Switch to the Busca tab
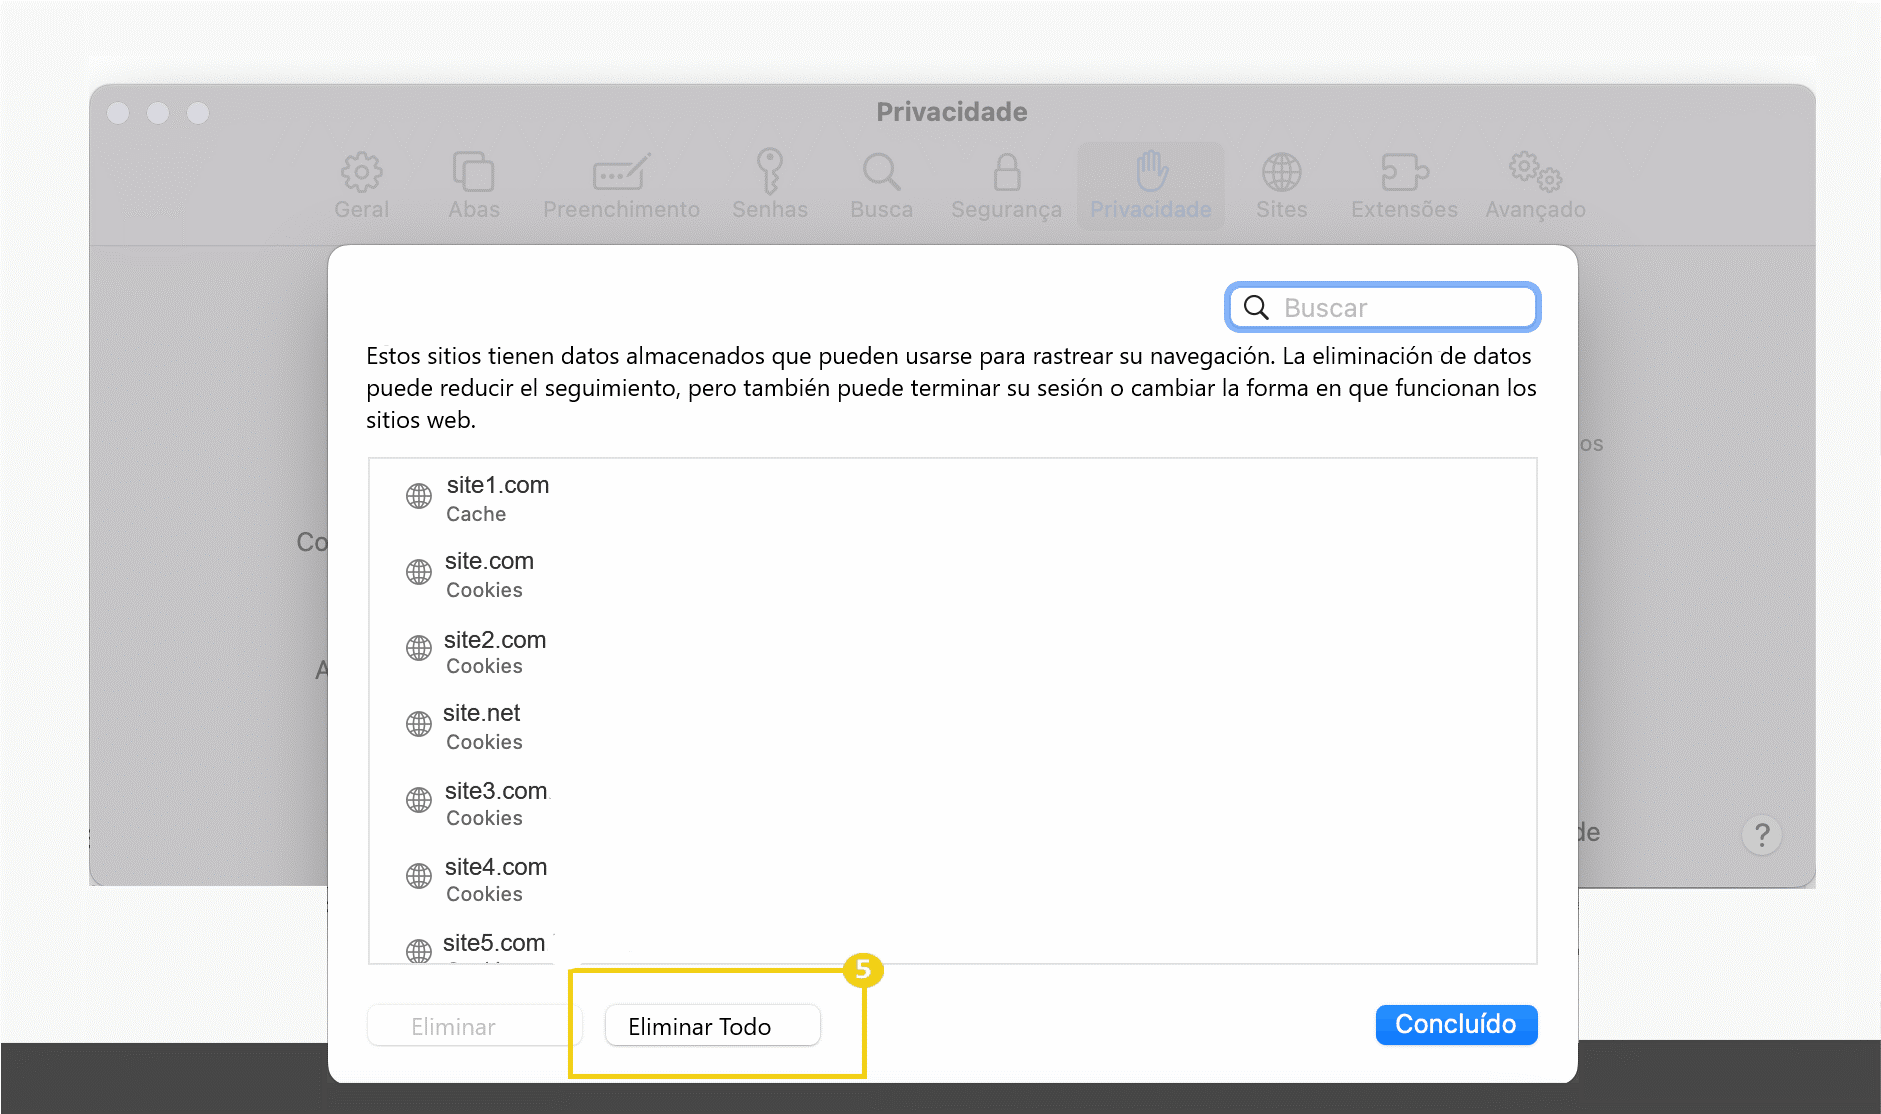 (x=881, y=186)
